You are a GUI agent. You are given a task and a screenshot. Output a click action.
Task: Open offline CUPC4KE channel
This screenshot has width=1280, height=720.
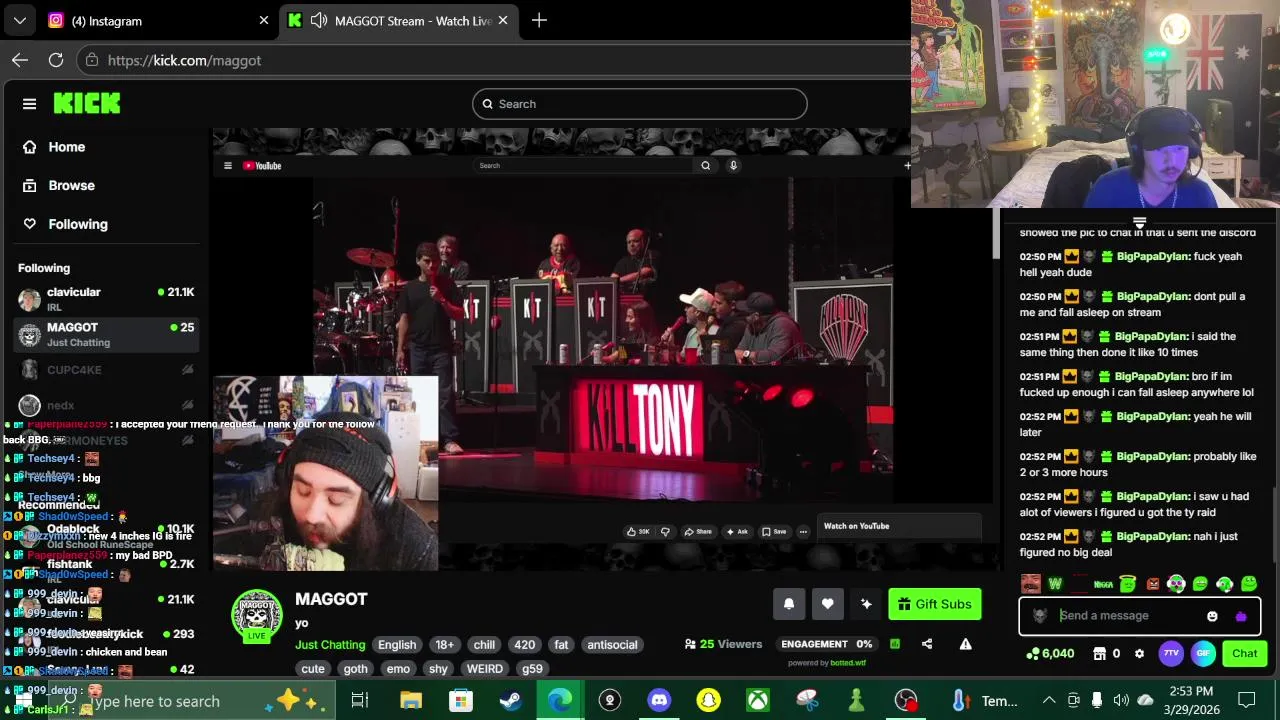click(105, 370)
